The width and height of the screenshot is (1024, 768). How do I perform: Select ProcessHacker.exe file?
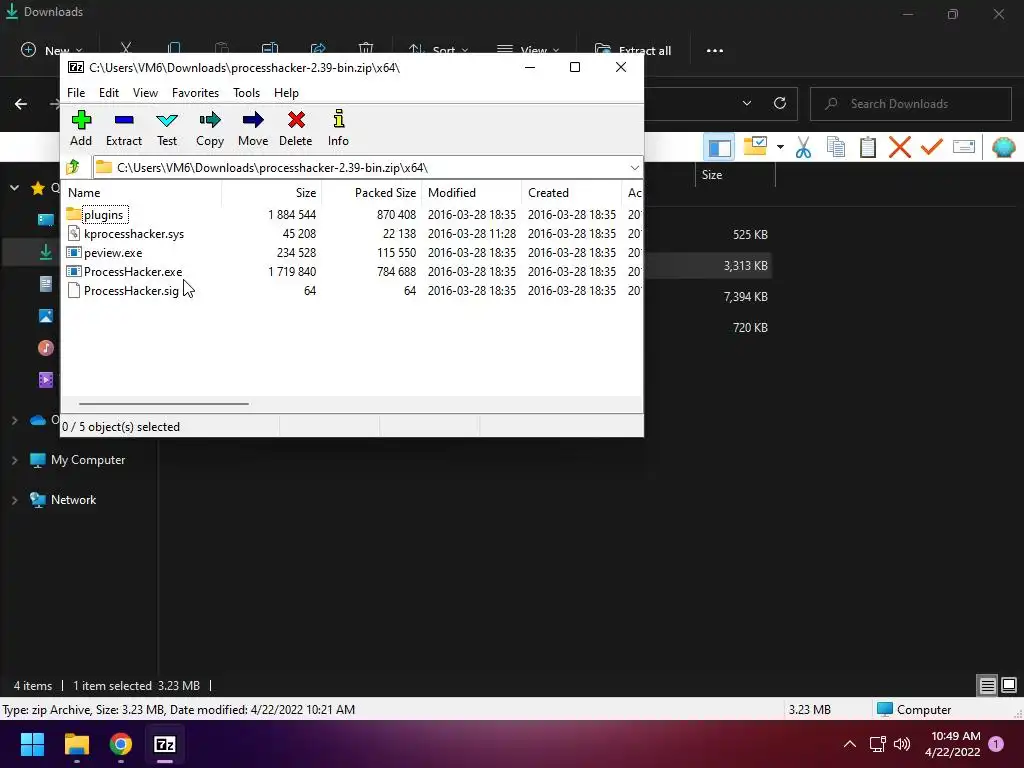tap(133, 272)
